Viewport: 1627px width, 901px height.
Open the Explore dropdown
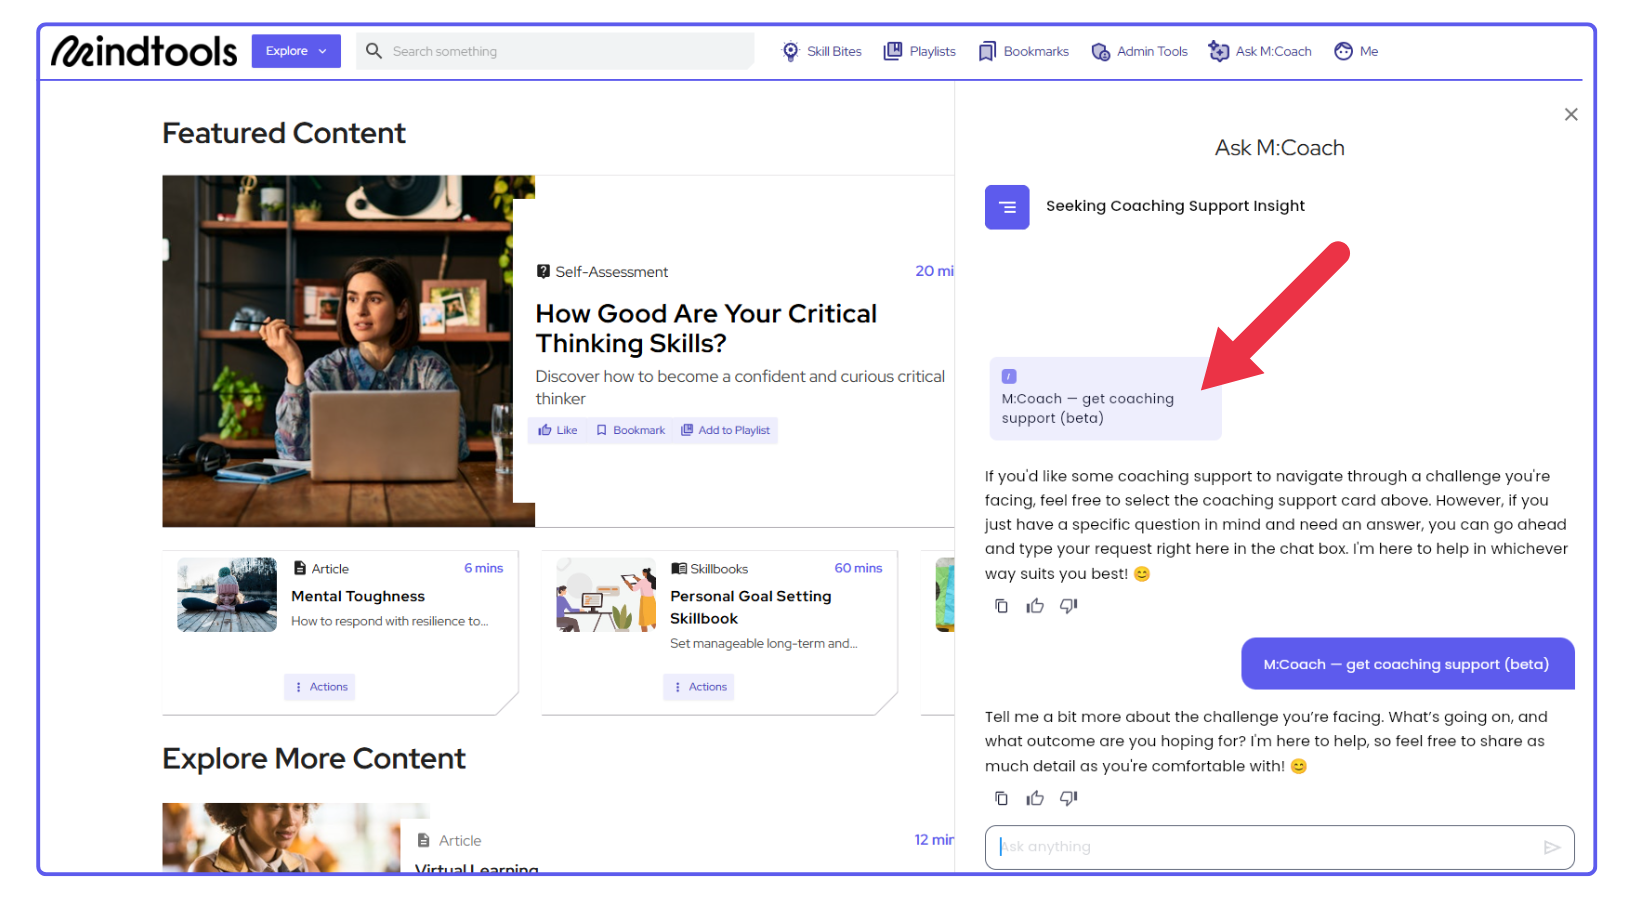296,51
